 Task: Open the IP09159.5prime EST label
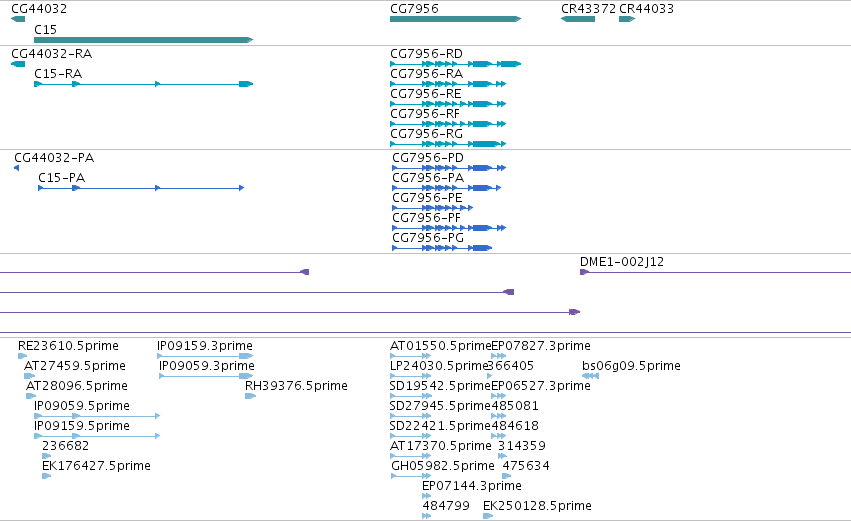pos(82,427)
